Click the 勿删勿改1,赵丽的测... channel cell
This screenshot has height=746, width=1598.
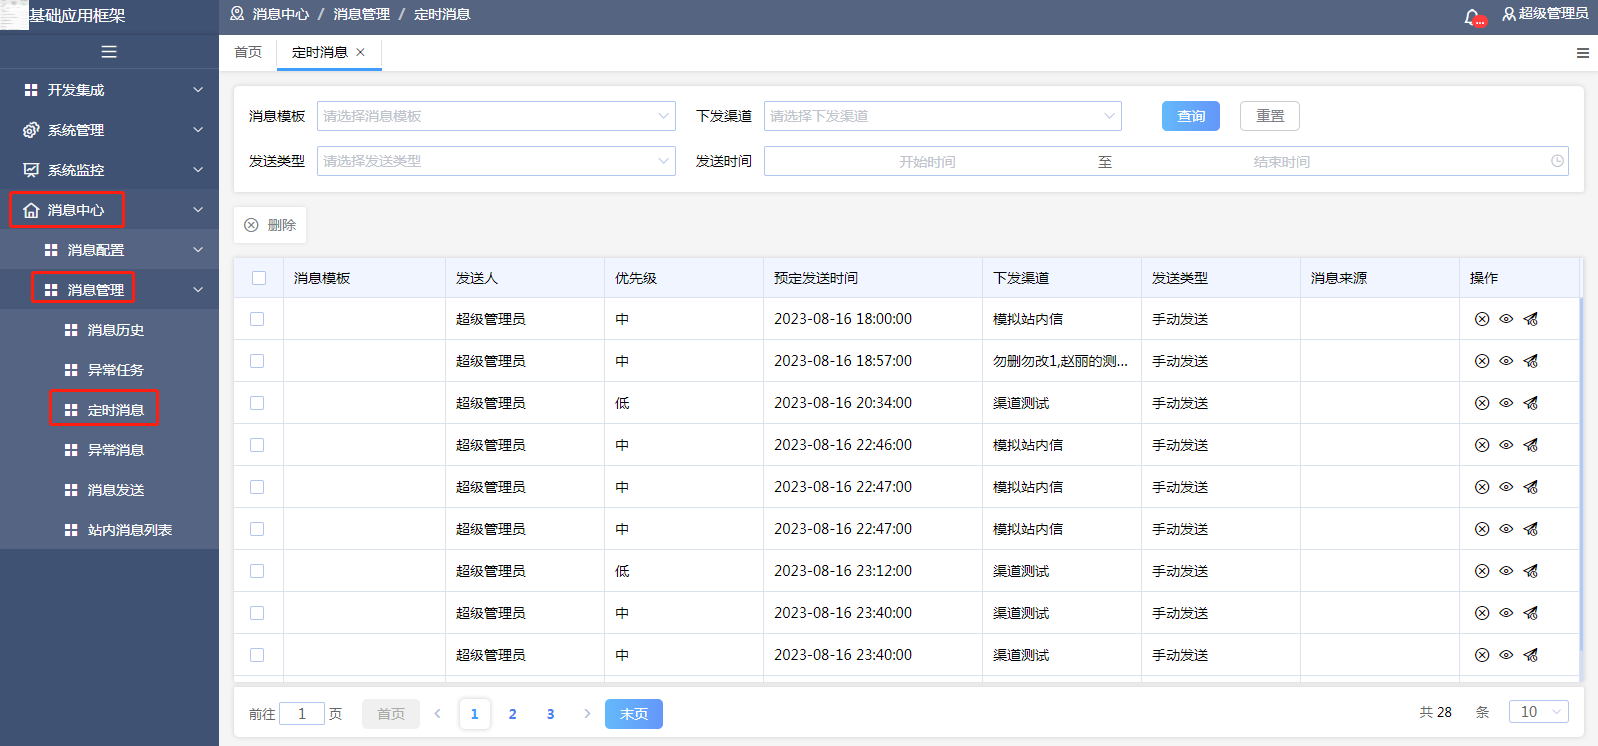point(1060,361)
